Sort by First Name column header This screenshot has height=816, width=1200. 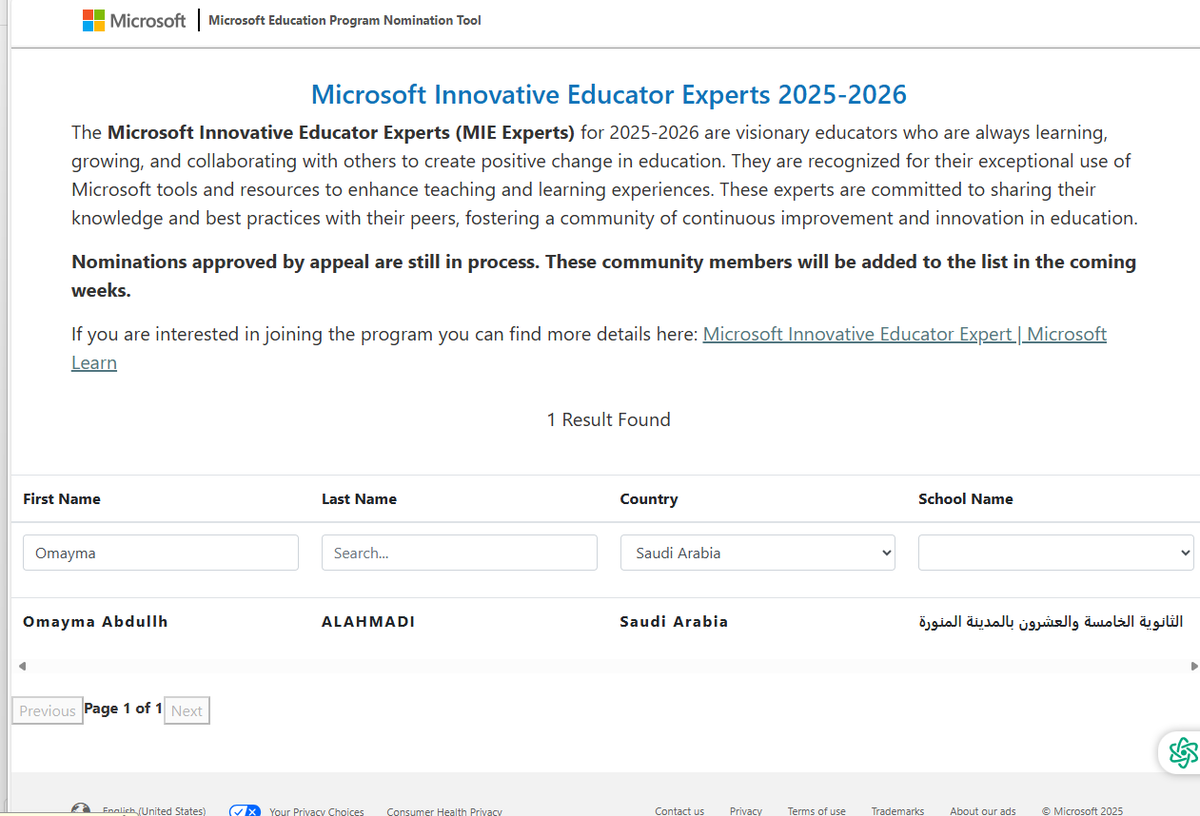[x=62, y=499]
